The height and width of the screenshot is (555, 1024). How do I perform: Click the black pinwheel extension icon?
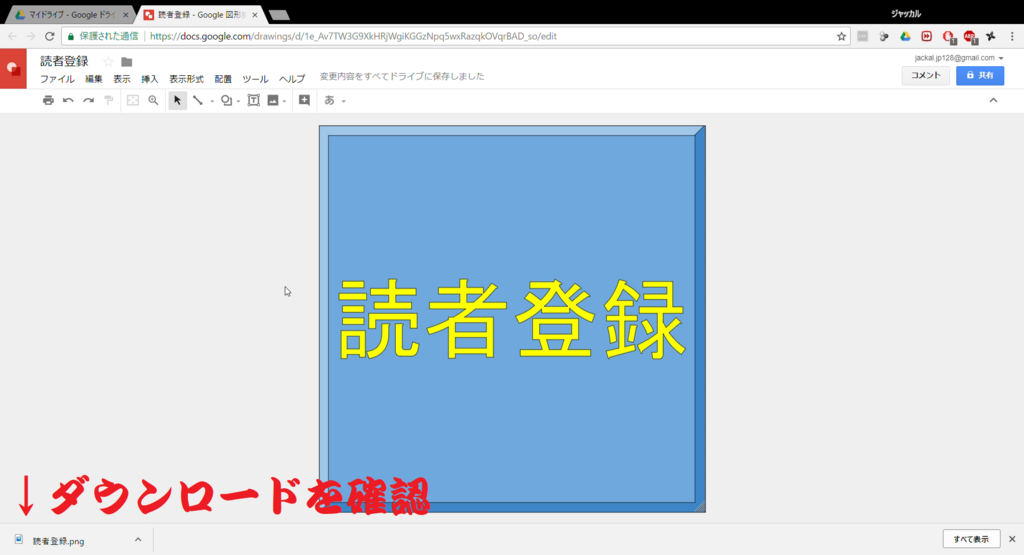tap(991, 37)
